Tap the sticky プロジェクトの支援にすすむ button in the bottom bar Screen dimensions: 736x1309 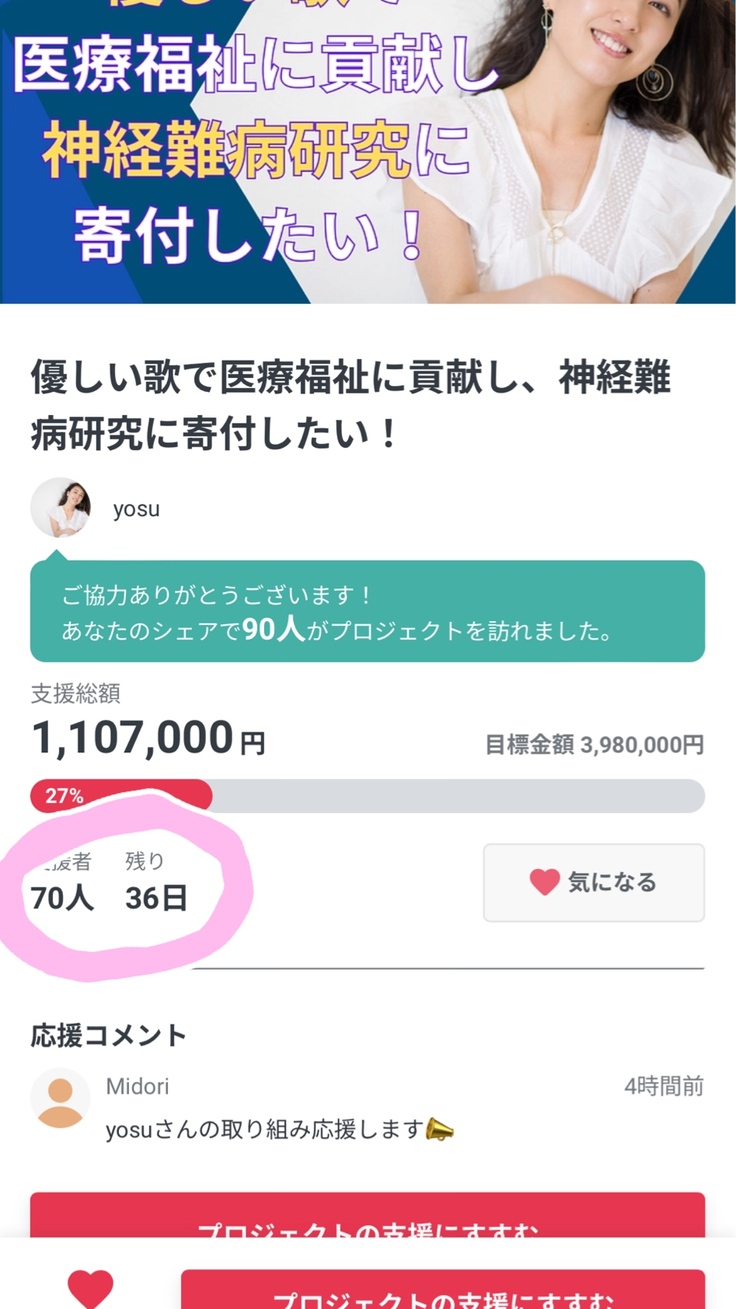[x=442, y=1292]
